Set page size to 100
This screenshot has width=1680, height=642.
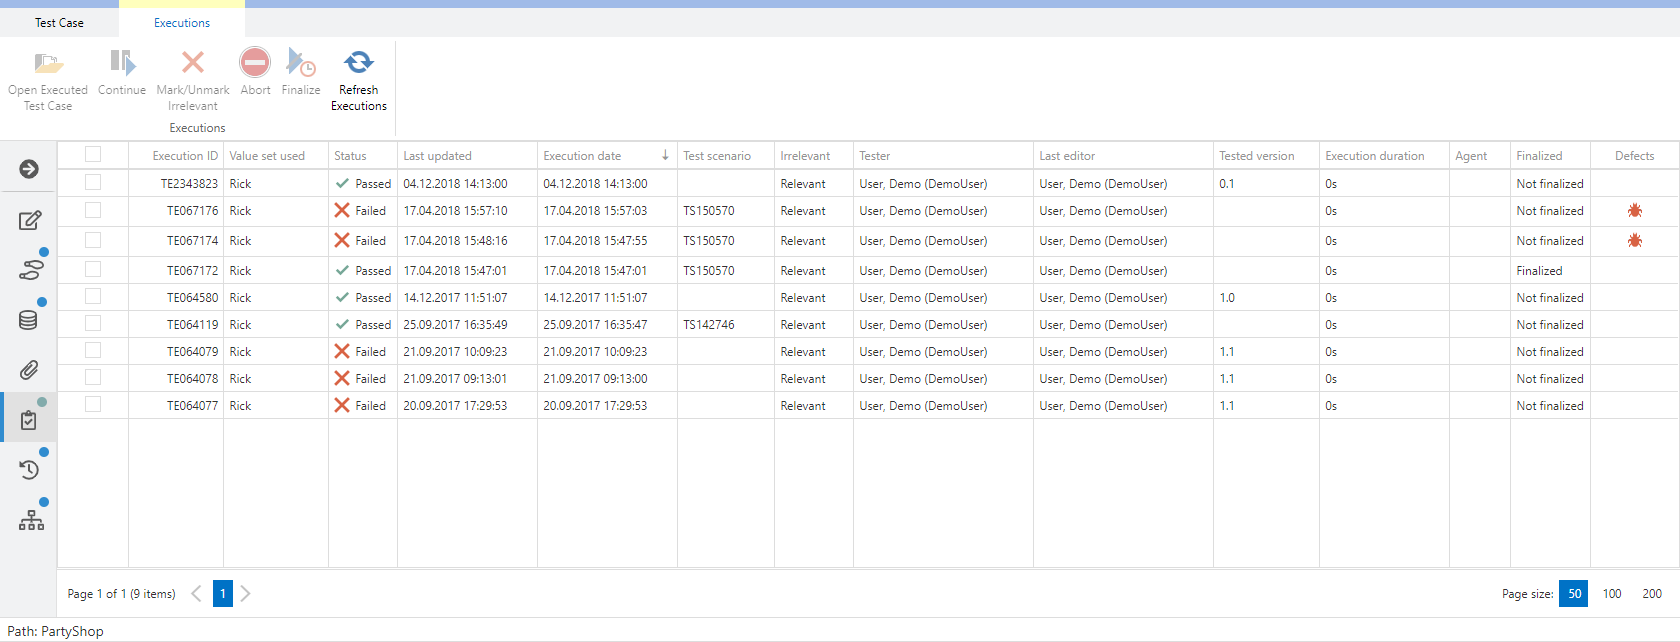click(1612, 594)
